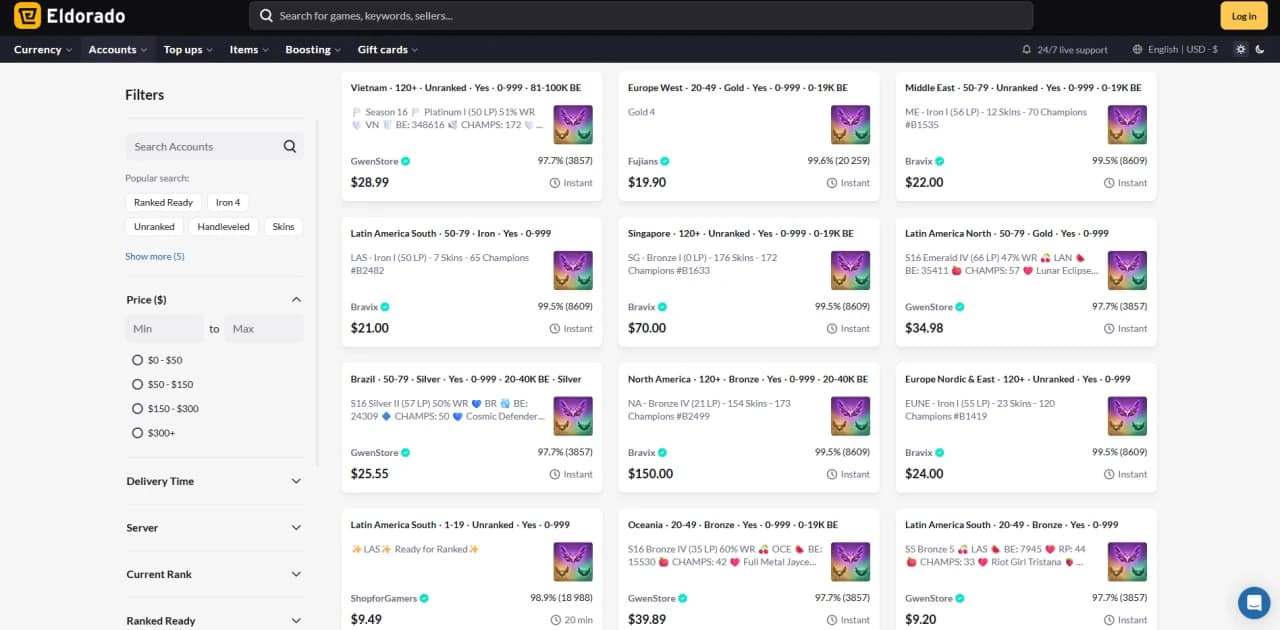Click the verified badge on the $28.99 listing

[x=405, y=161]
